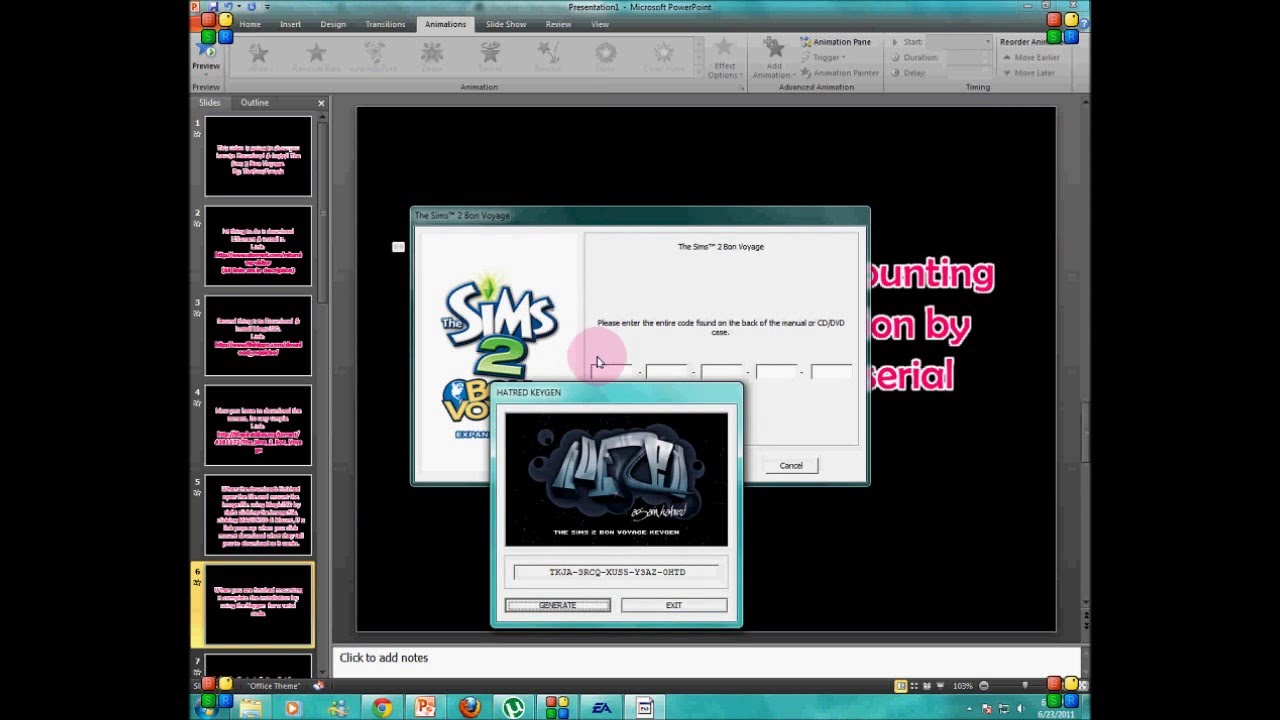
Task: Switch to Reading View in status bar
Action: (929, 686)
